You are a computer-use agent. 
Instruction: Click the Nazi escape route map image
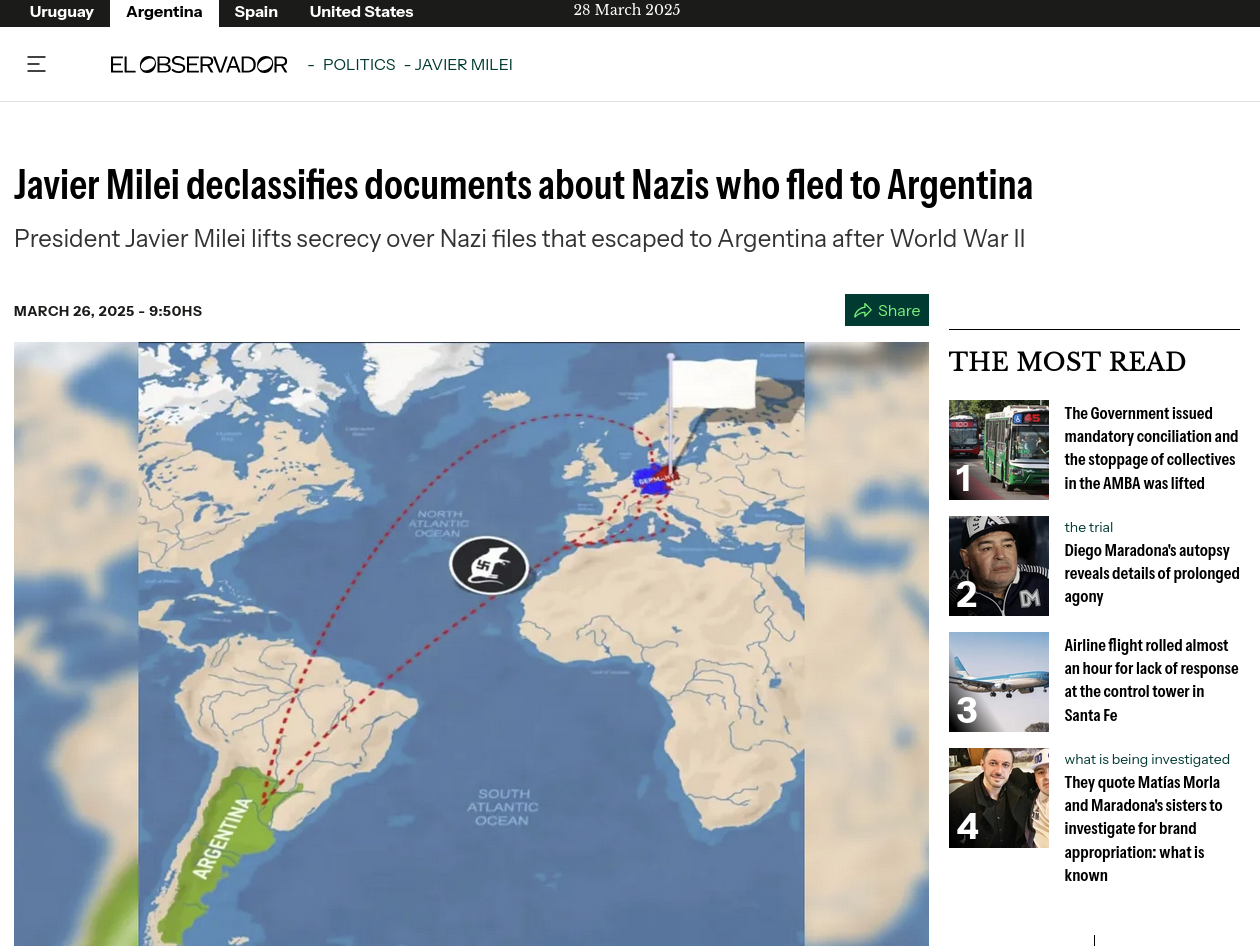471,644
